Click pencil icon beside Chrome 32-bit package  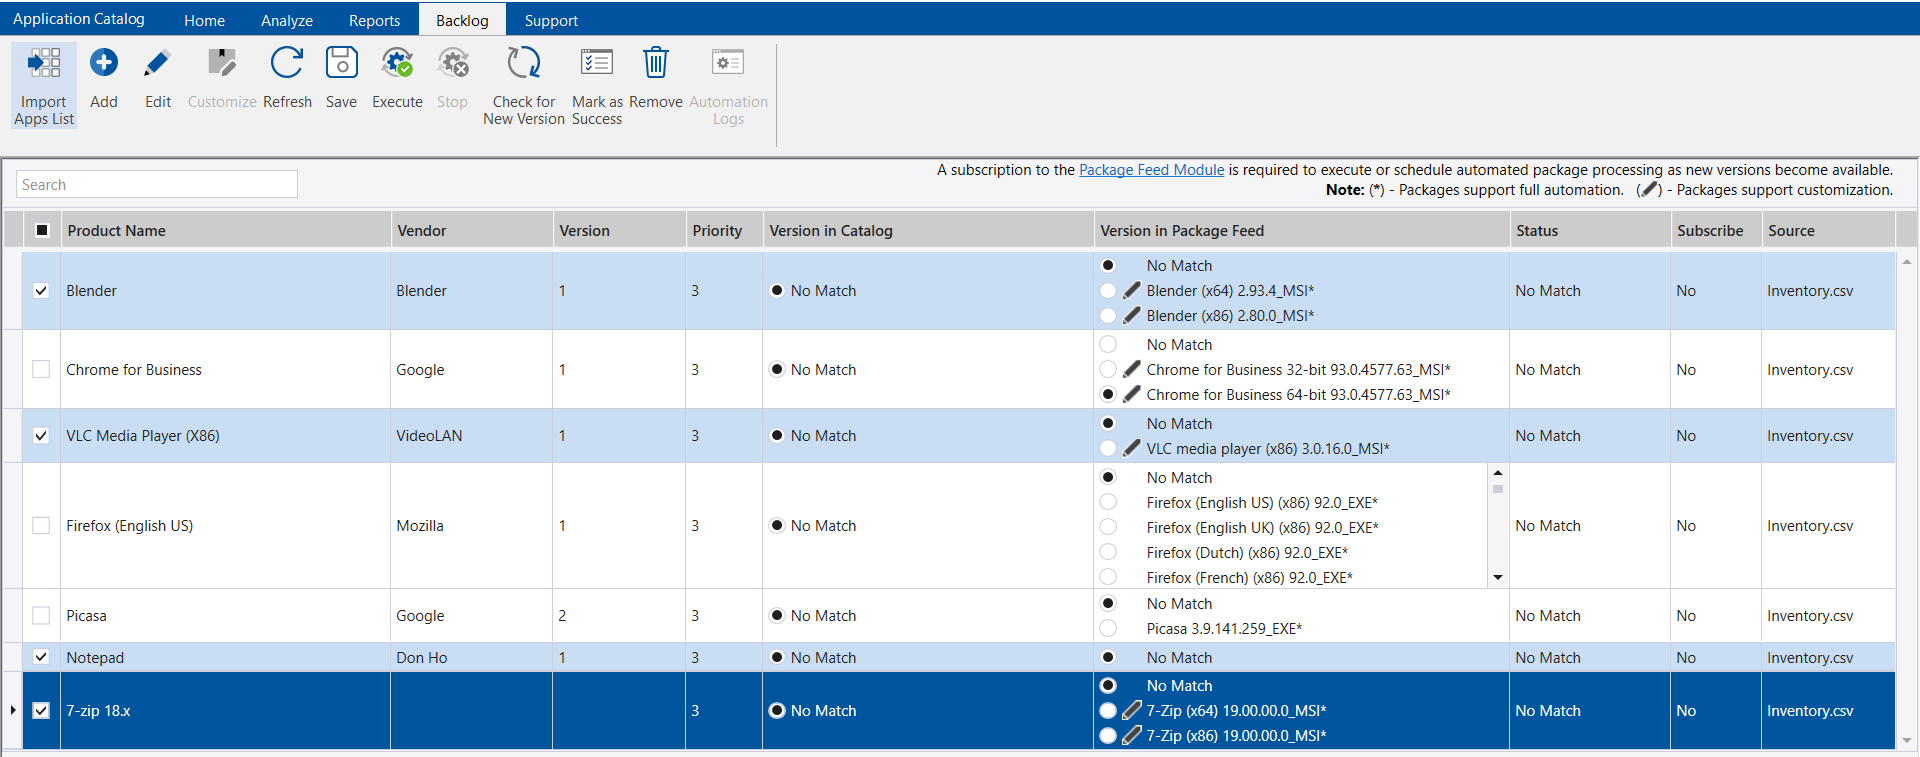tap(1132, 369)
